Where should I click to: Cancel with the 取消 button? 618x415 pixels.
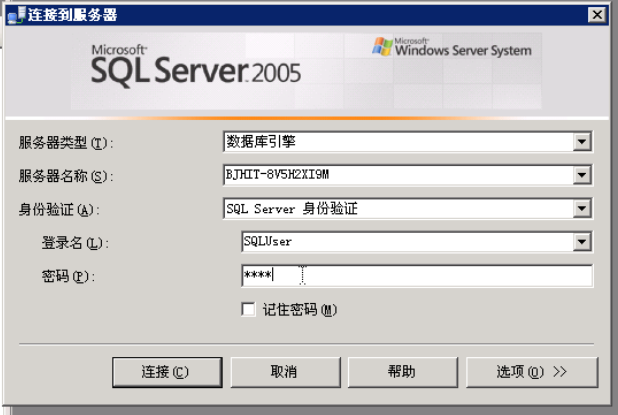point(285,372)
